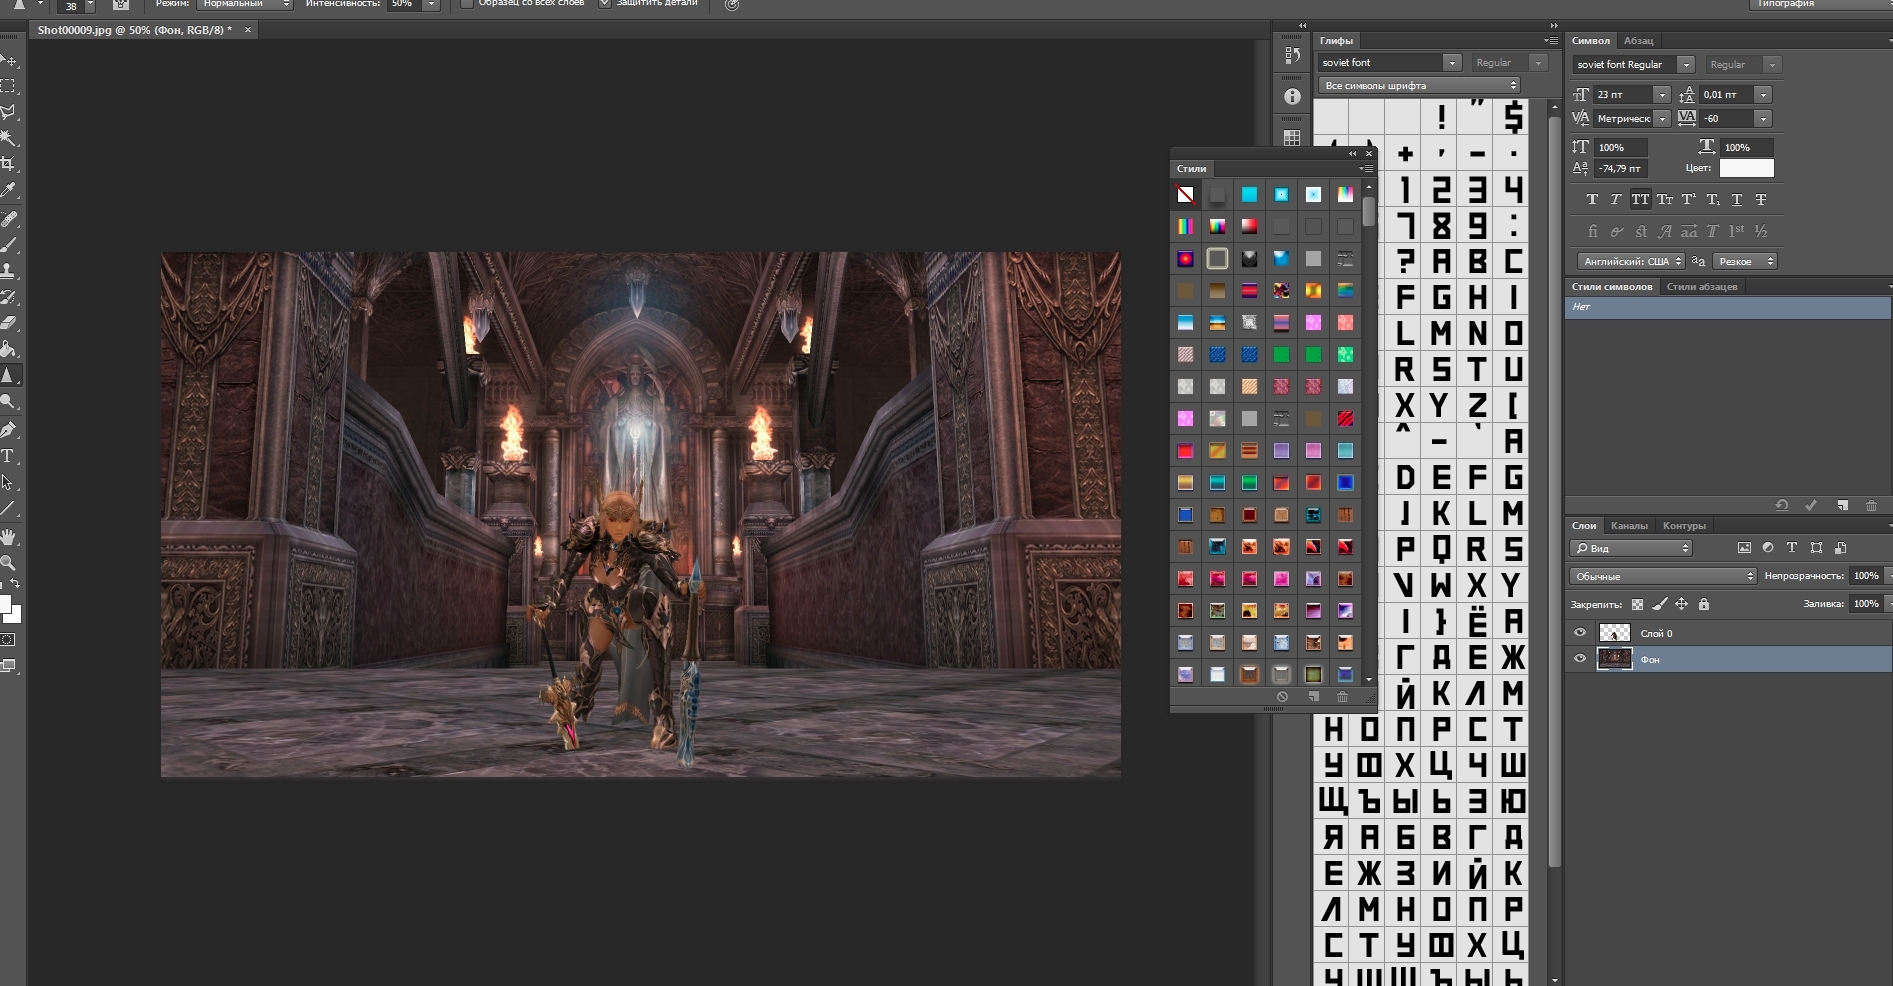
Task: Activate the Pen tool
Action: pyautogui.click(x=9, y=430)
